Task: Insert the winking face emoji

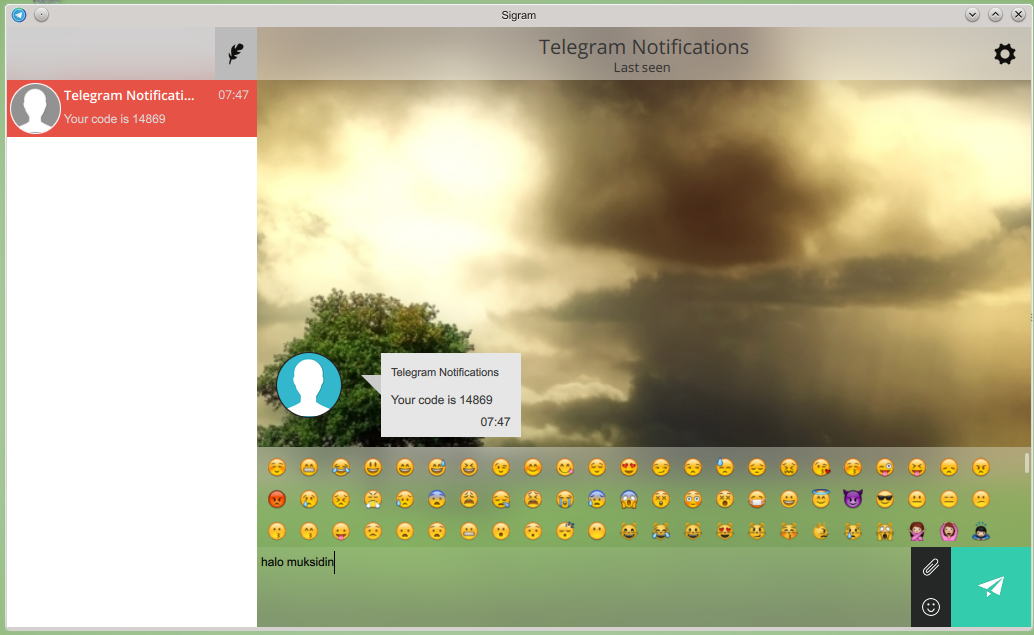Action: pyautogui.click(x=501, y=468)
